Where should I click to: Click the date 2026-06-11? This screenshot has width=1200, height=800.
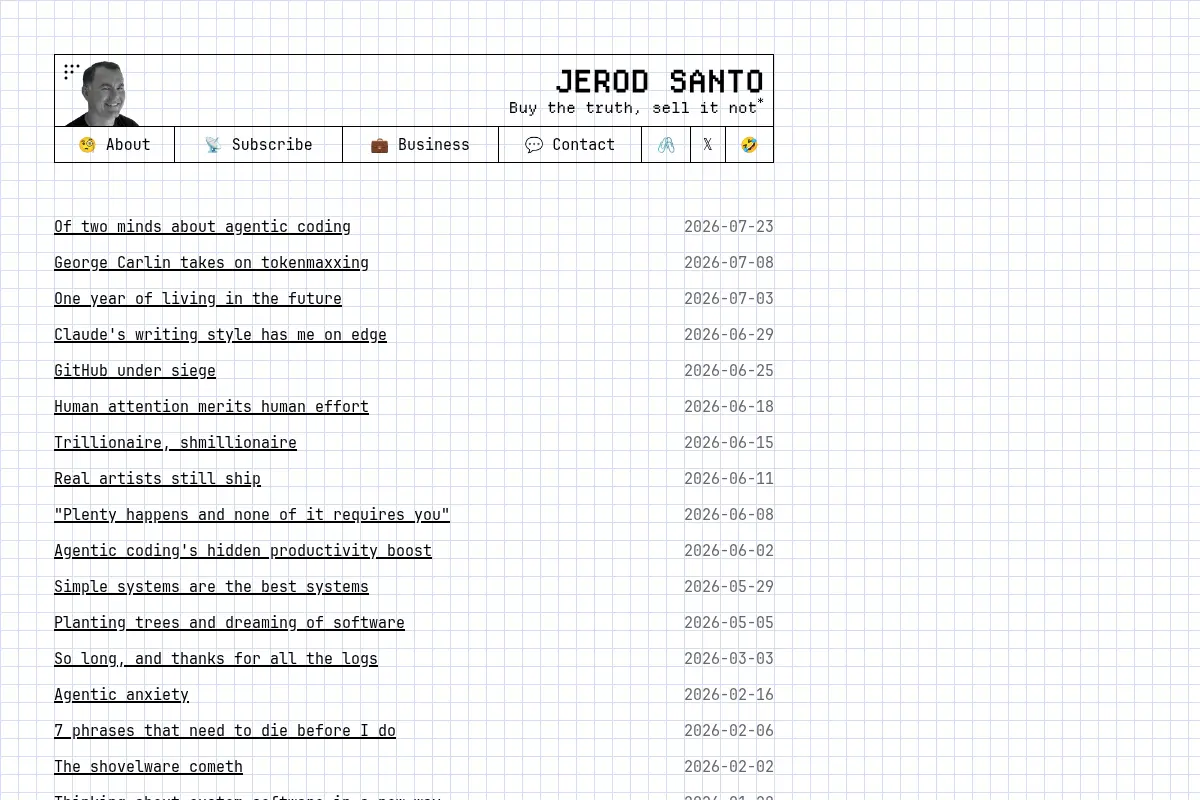click(729, 479)
